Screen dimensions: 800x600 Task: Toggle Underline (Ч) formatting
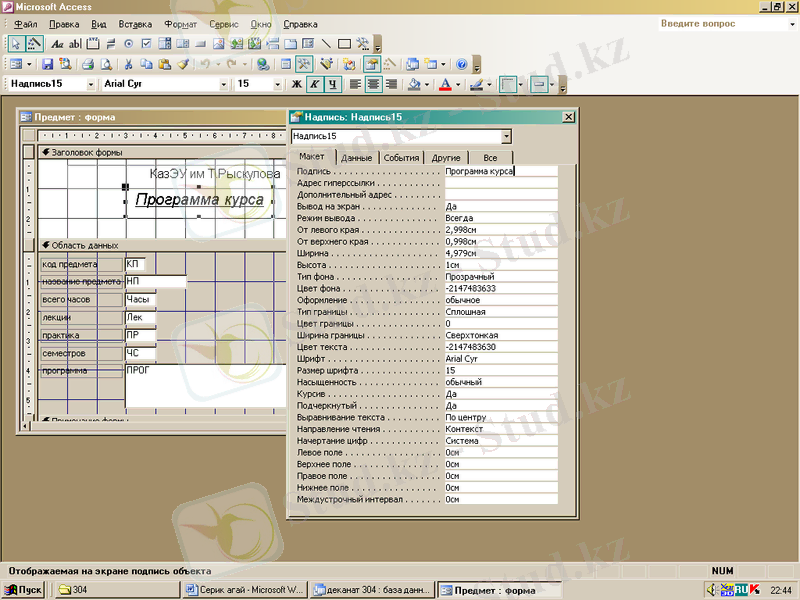tap(332, 84)
